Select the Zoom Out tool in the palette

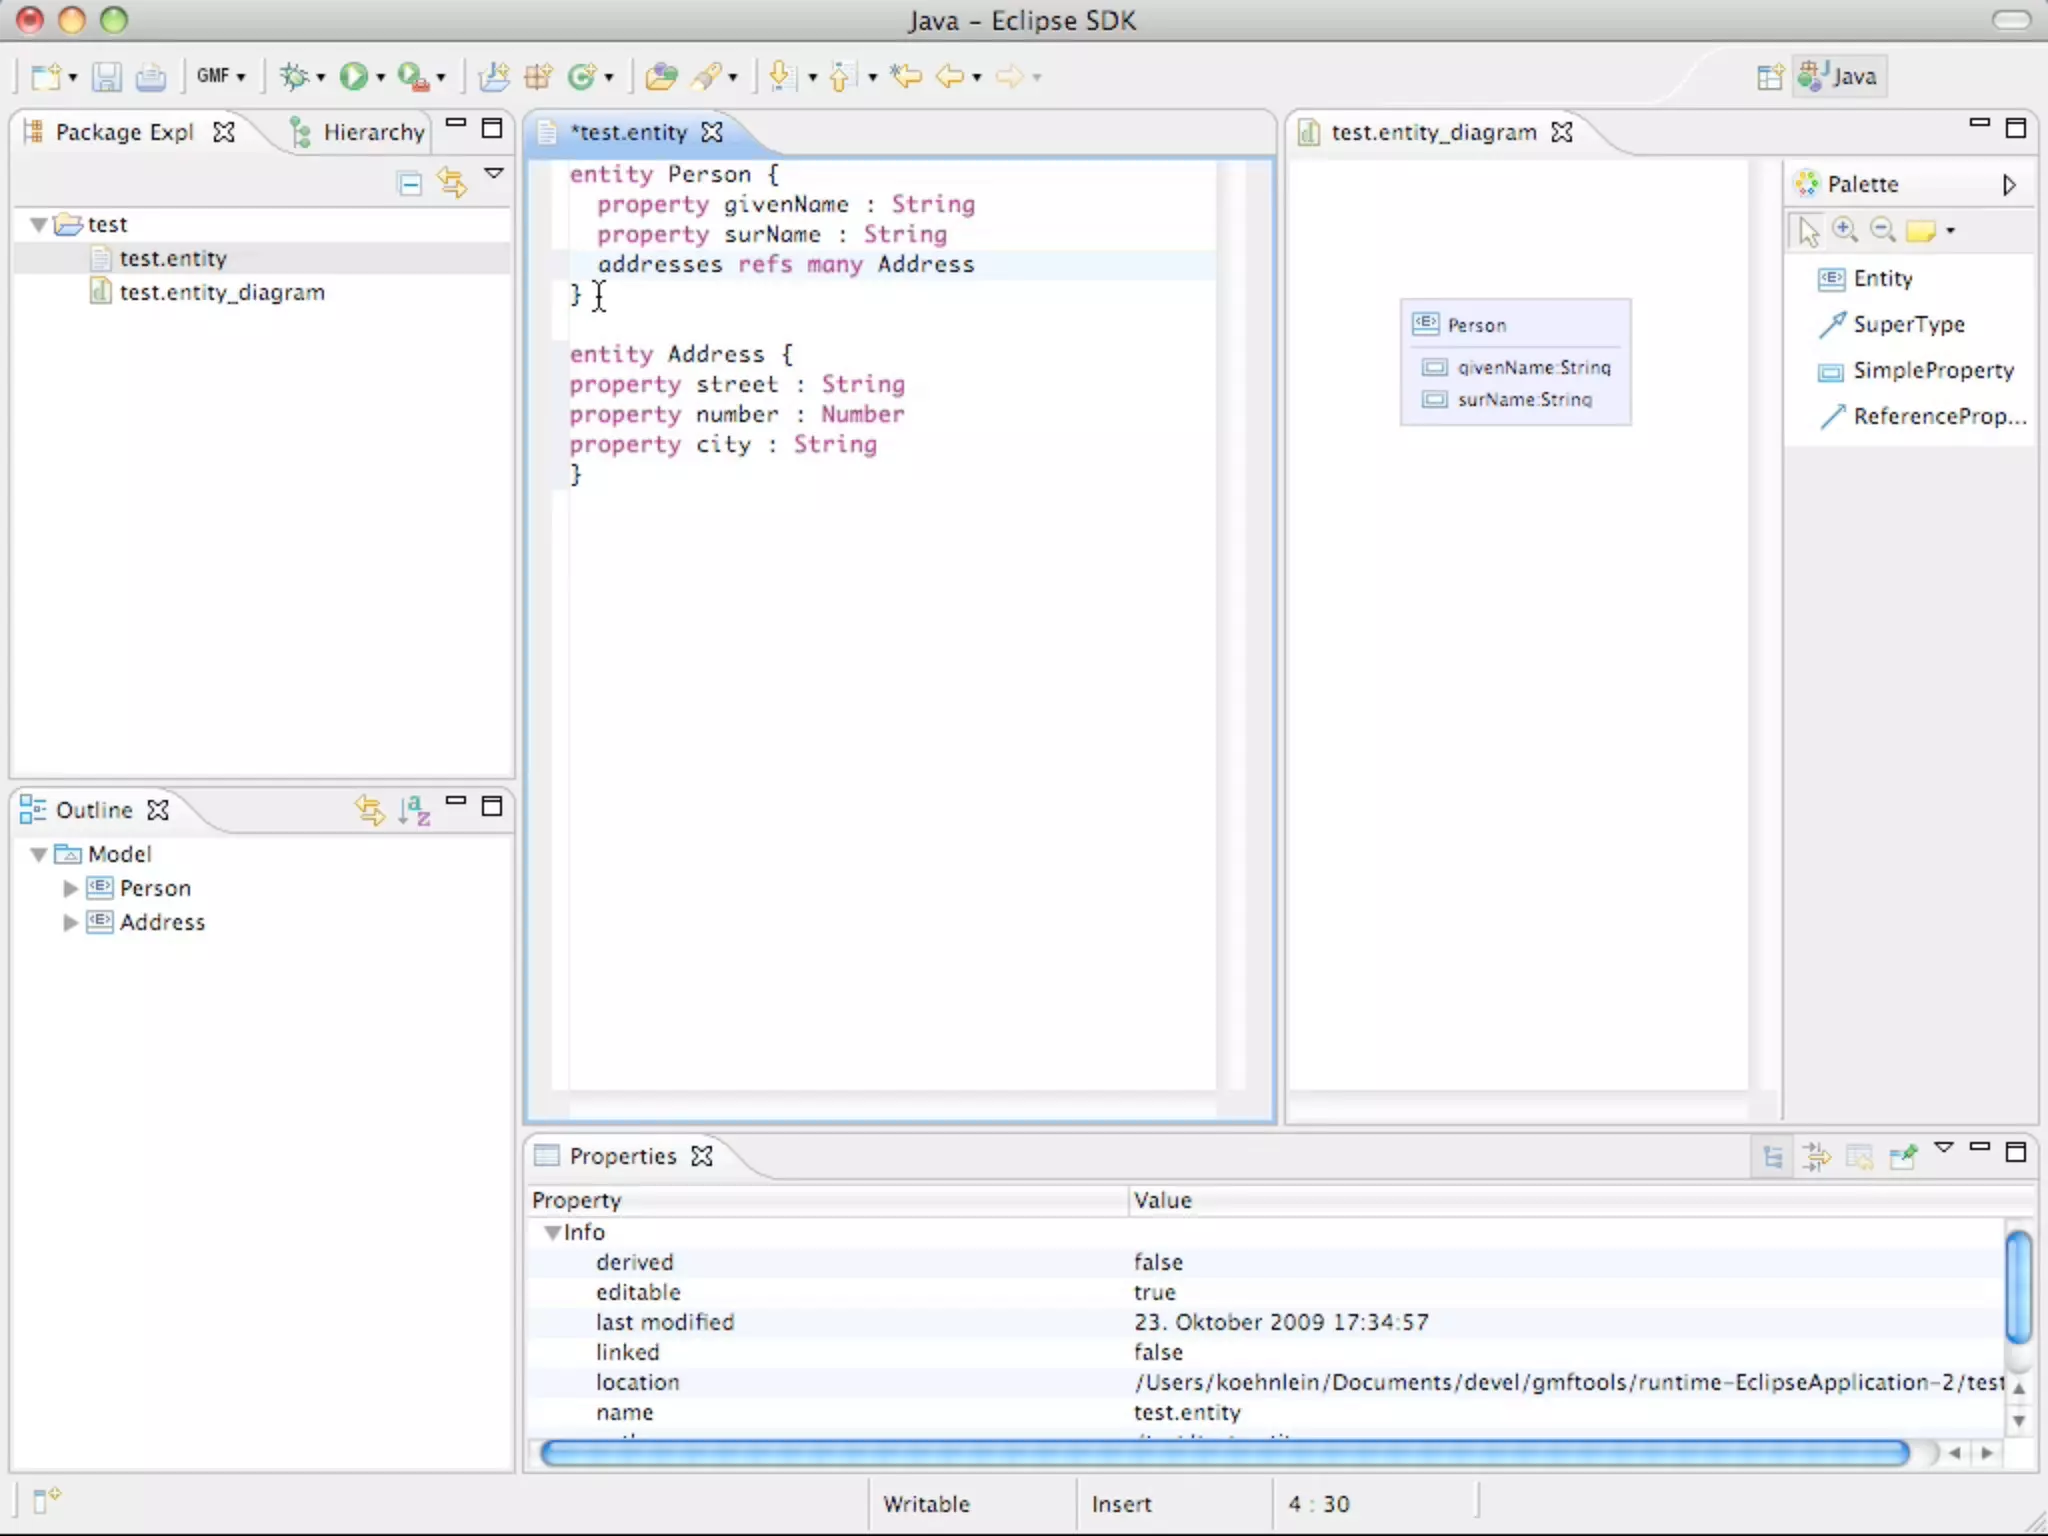(x=1883, y=231)
